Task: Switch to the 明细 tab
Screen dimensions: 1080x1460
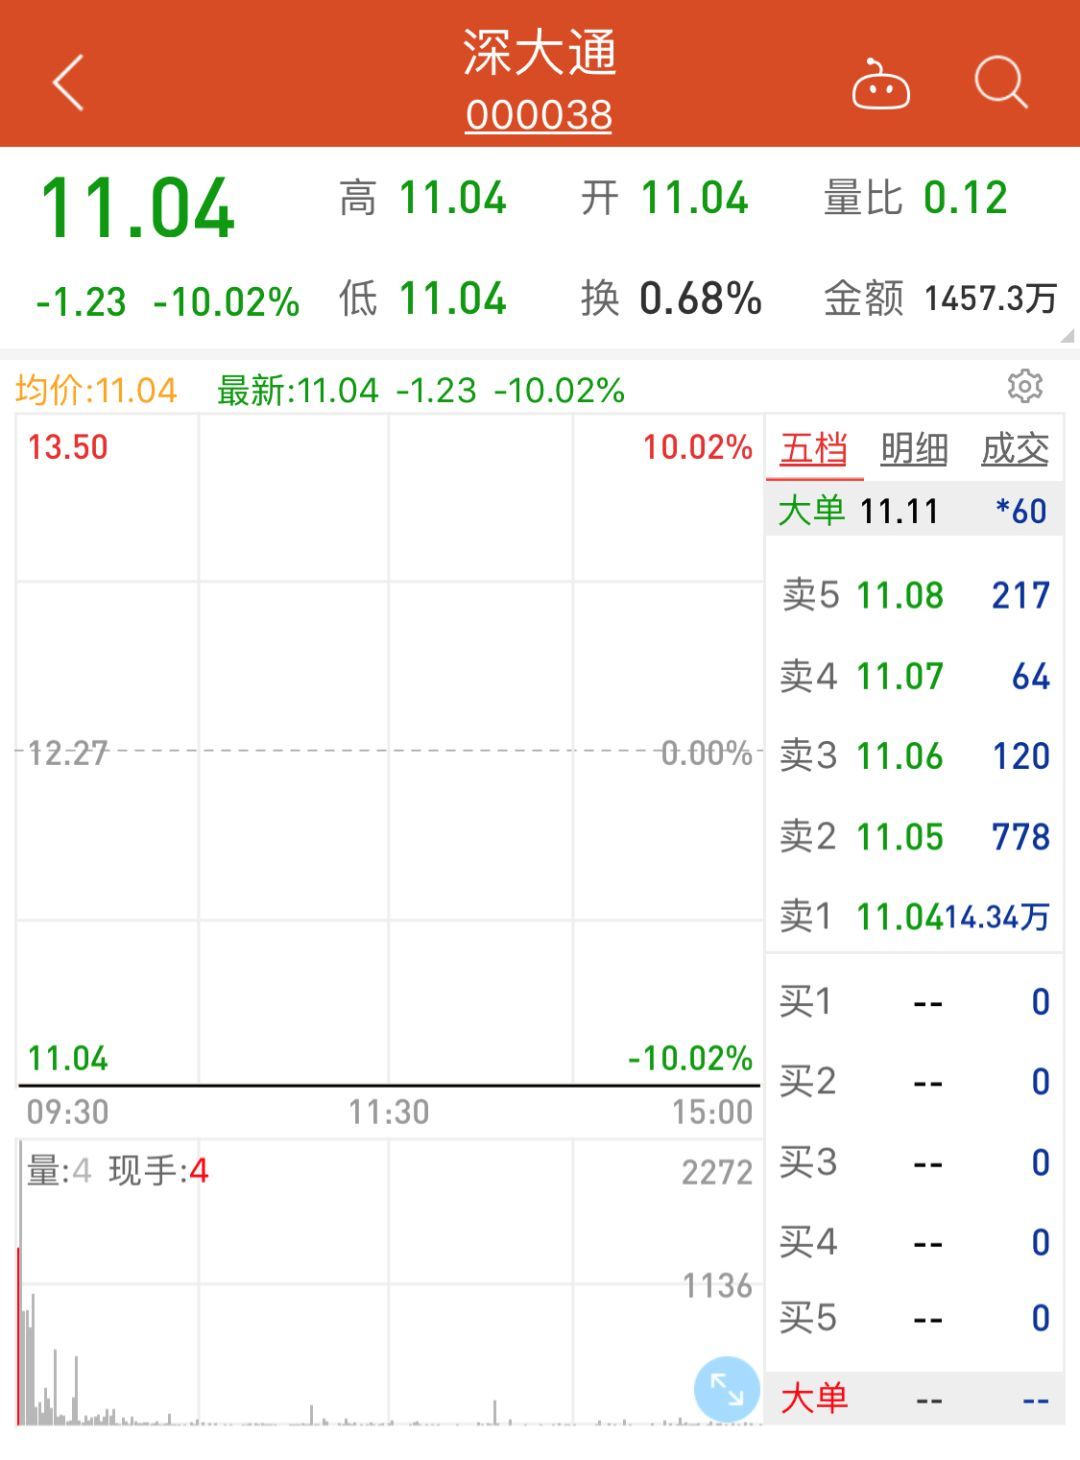Action: [914, 450]
